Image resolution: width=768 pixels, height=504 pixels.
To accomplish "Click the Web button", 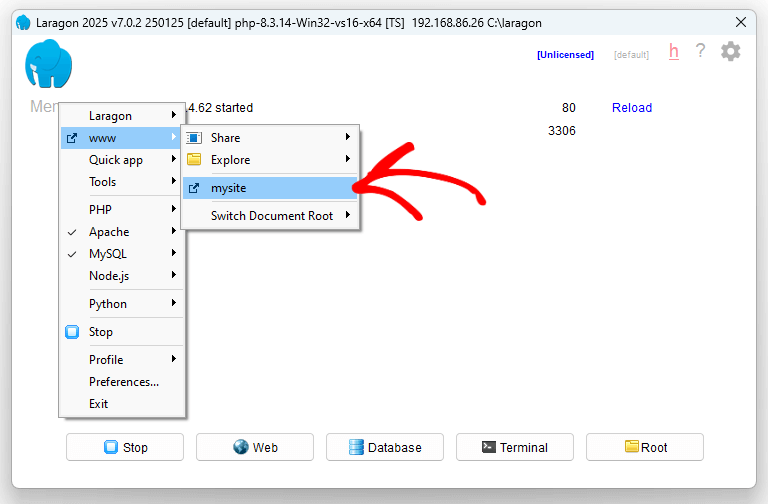I will coord(255,447).
